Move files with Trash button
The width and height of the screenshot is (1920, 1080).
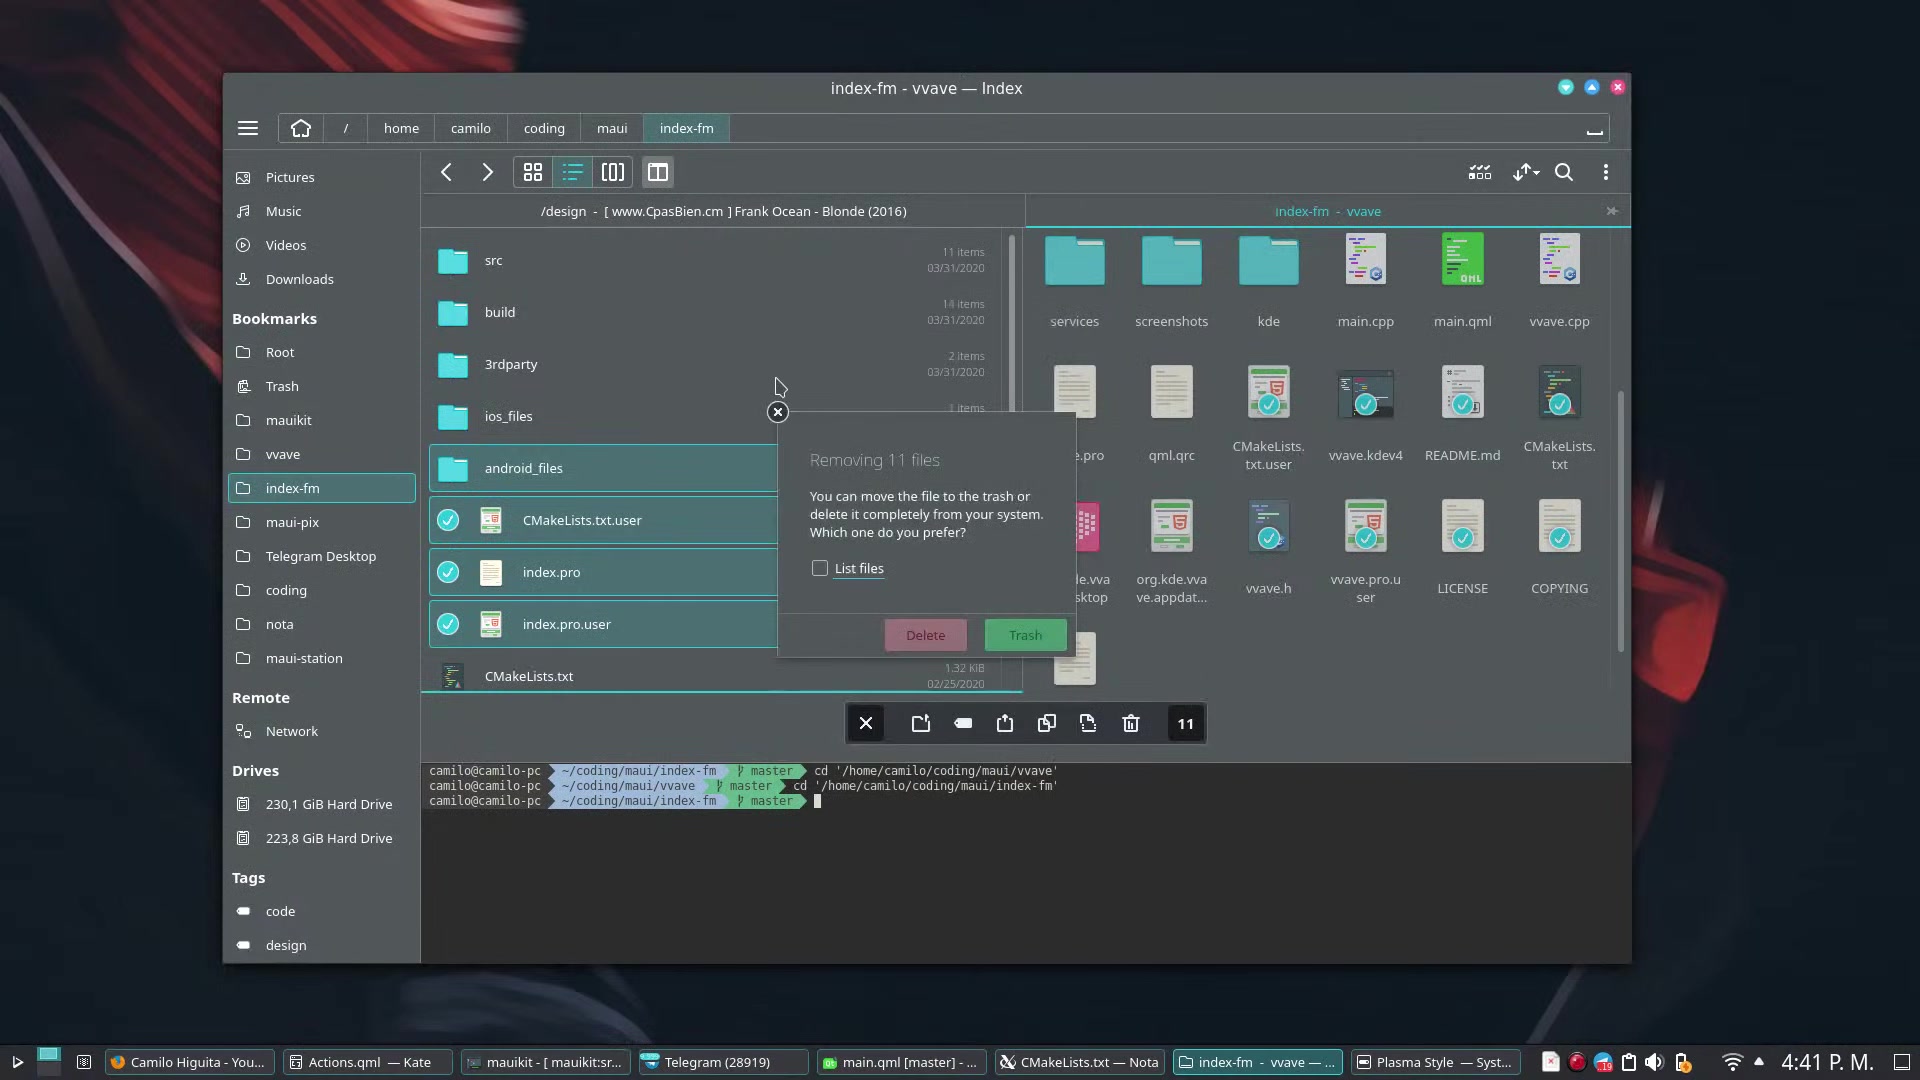[x=1025, y=635]
